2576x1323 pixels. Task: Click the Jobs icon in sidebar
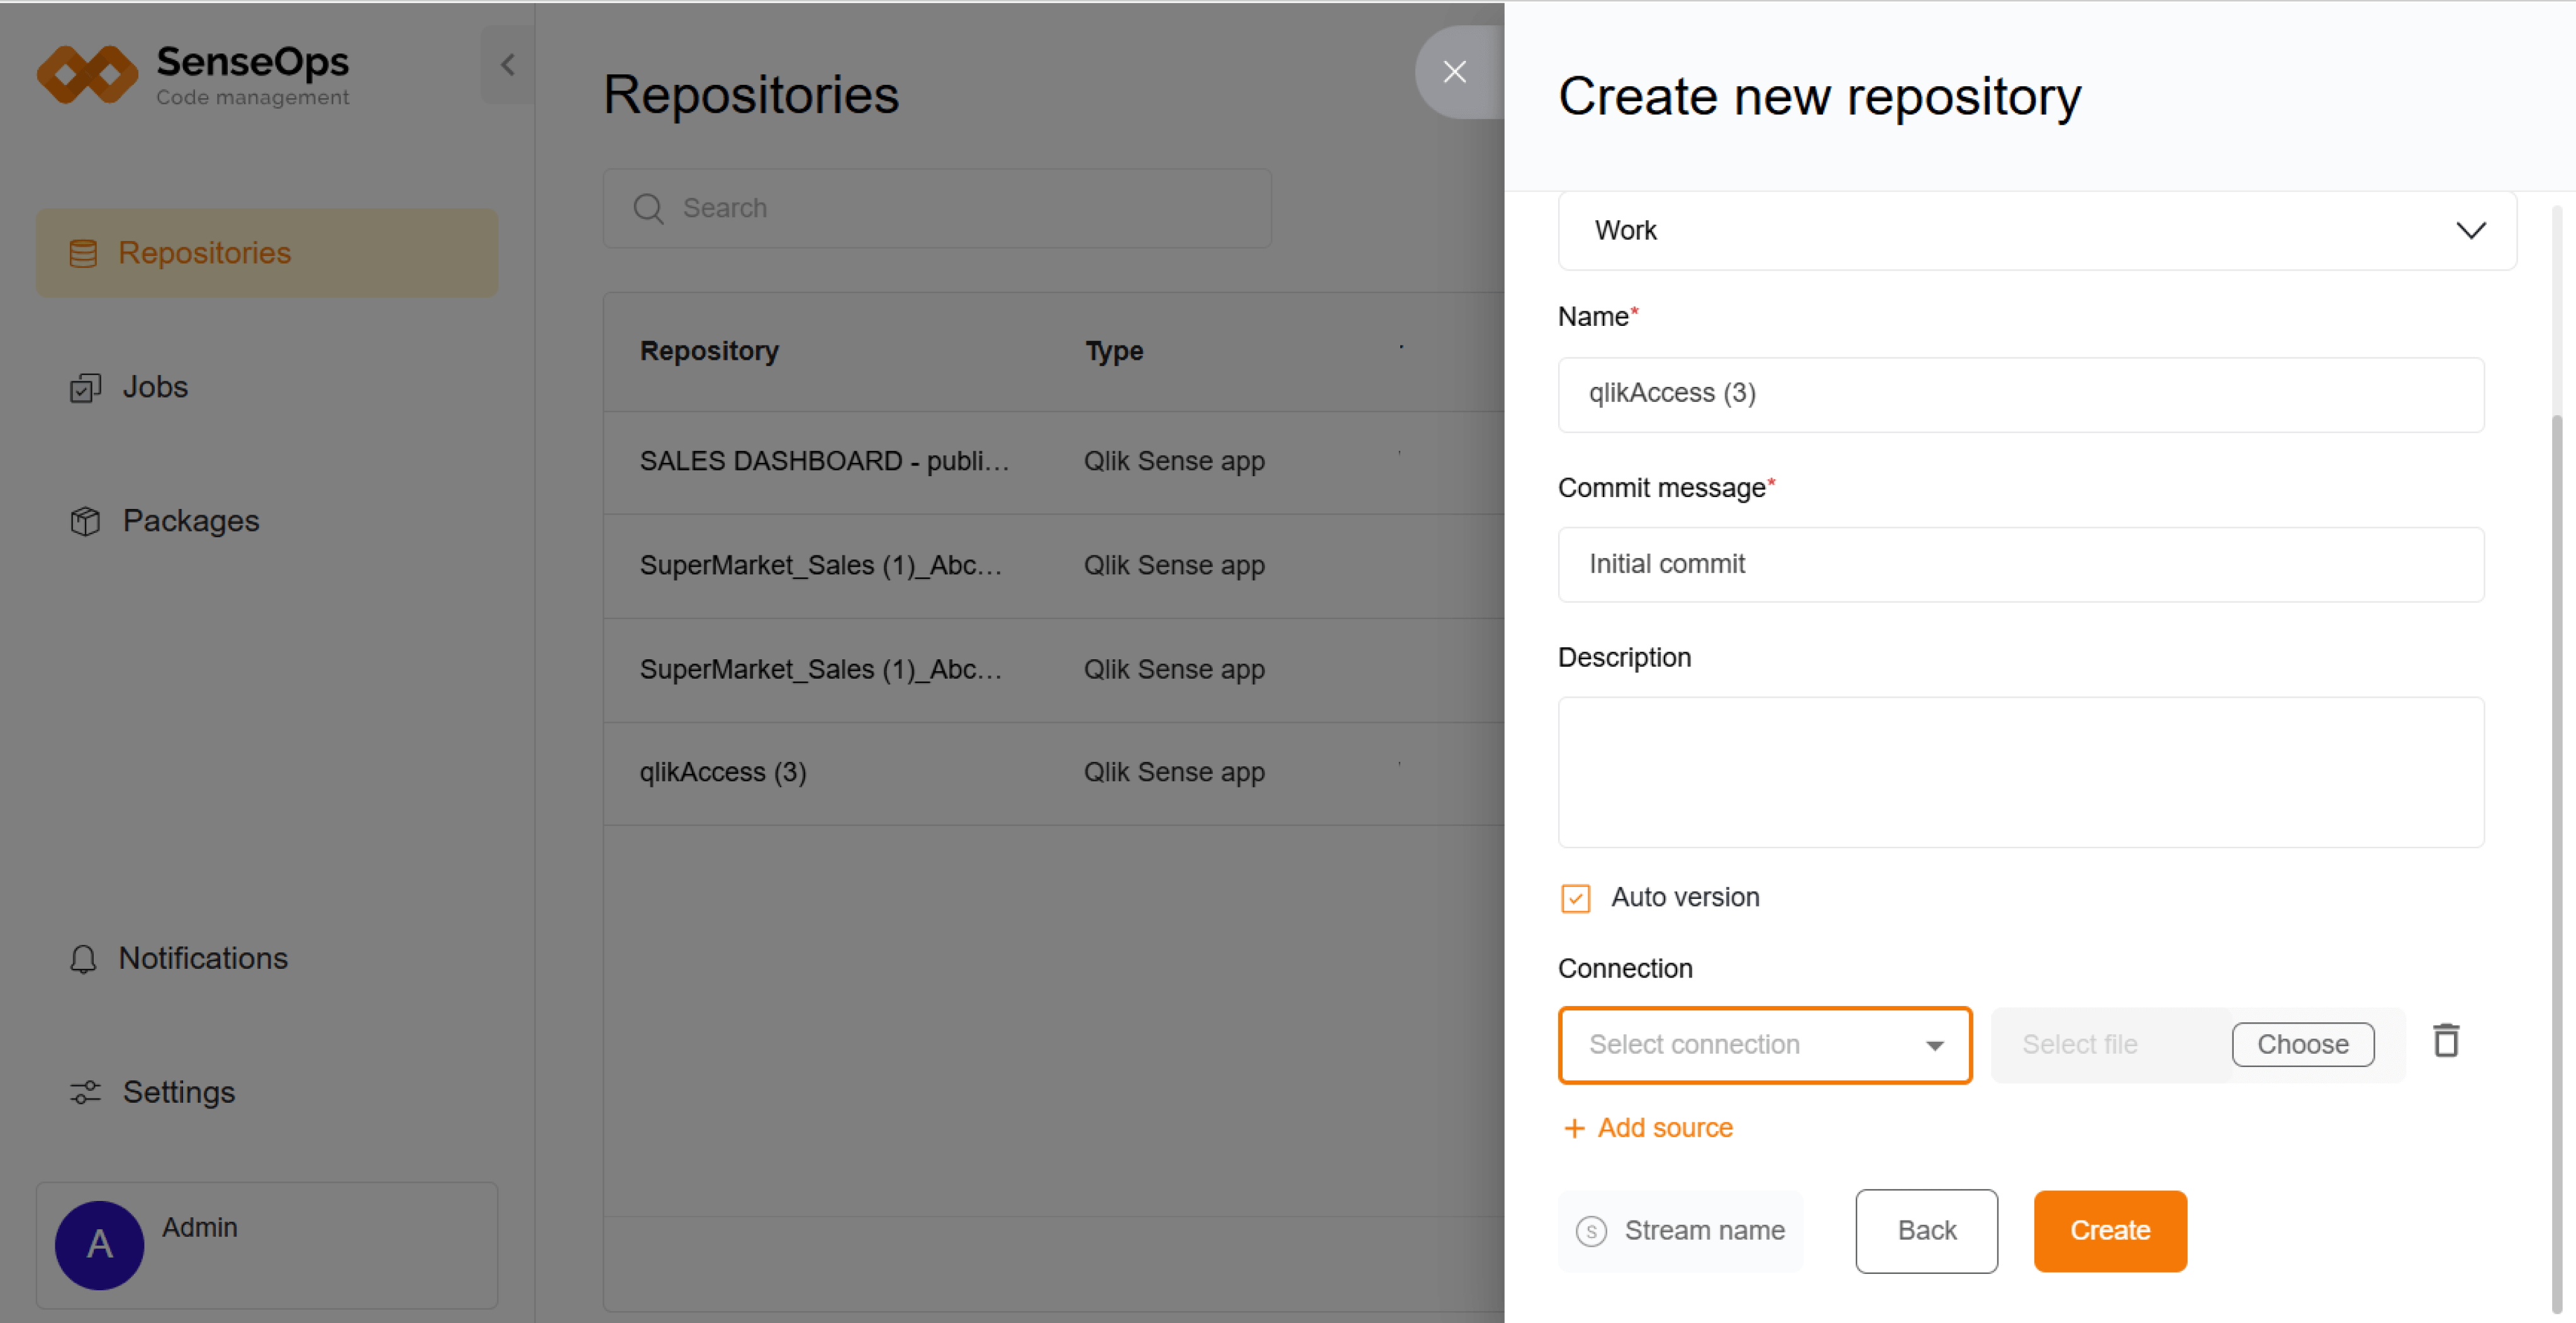85,388
